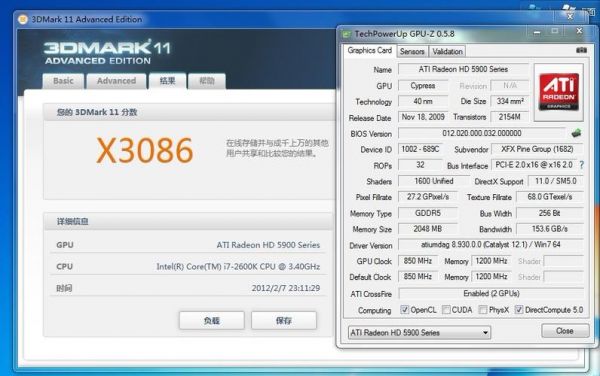Open the Basic tab in 3DMark

tap(63, 81)
